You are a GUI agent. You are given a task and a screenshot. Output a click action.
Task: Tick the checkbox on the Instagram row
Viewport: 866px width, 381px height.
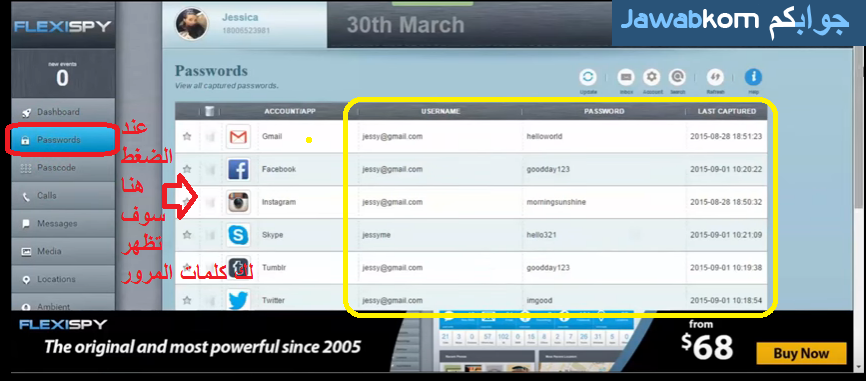point(210,203)
